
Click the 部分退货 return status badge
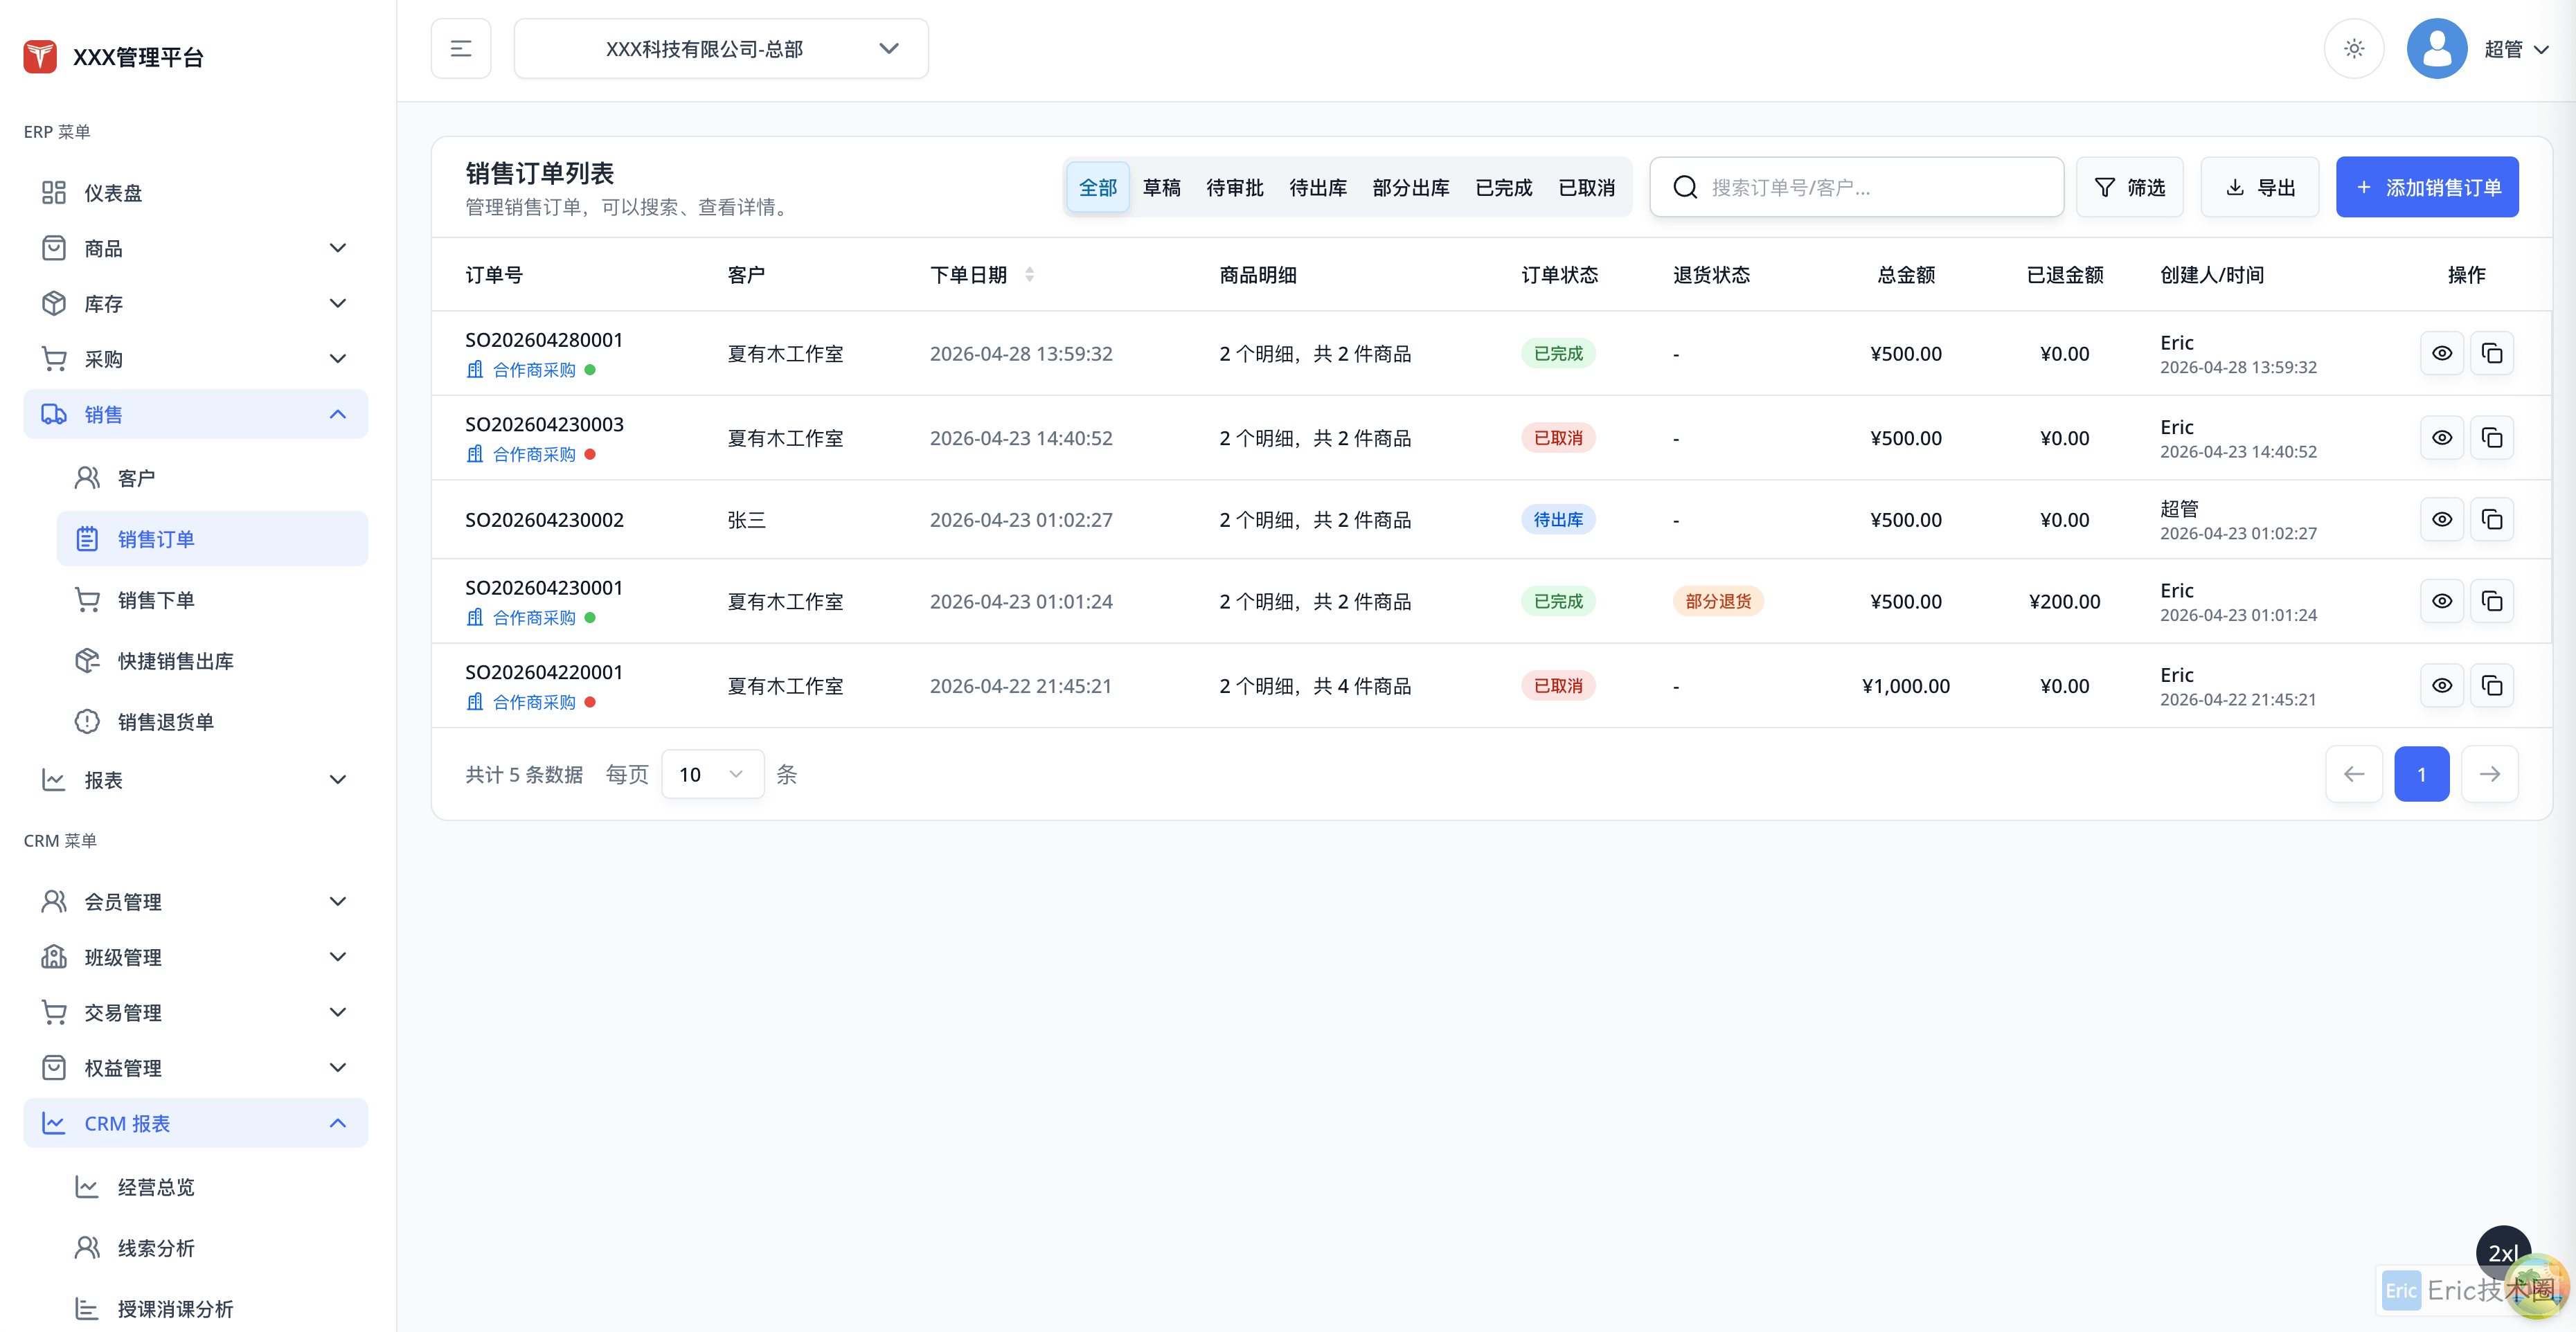pos(1718,601)
